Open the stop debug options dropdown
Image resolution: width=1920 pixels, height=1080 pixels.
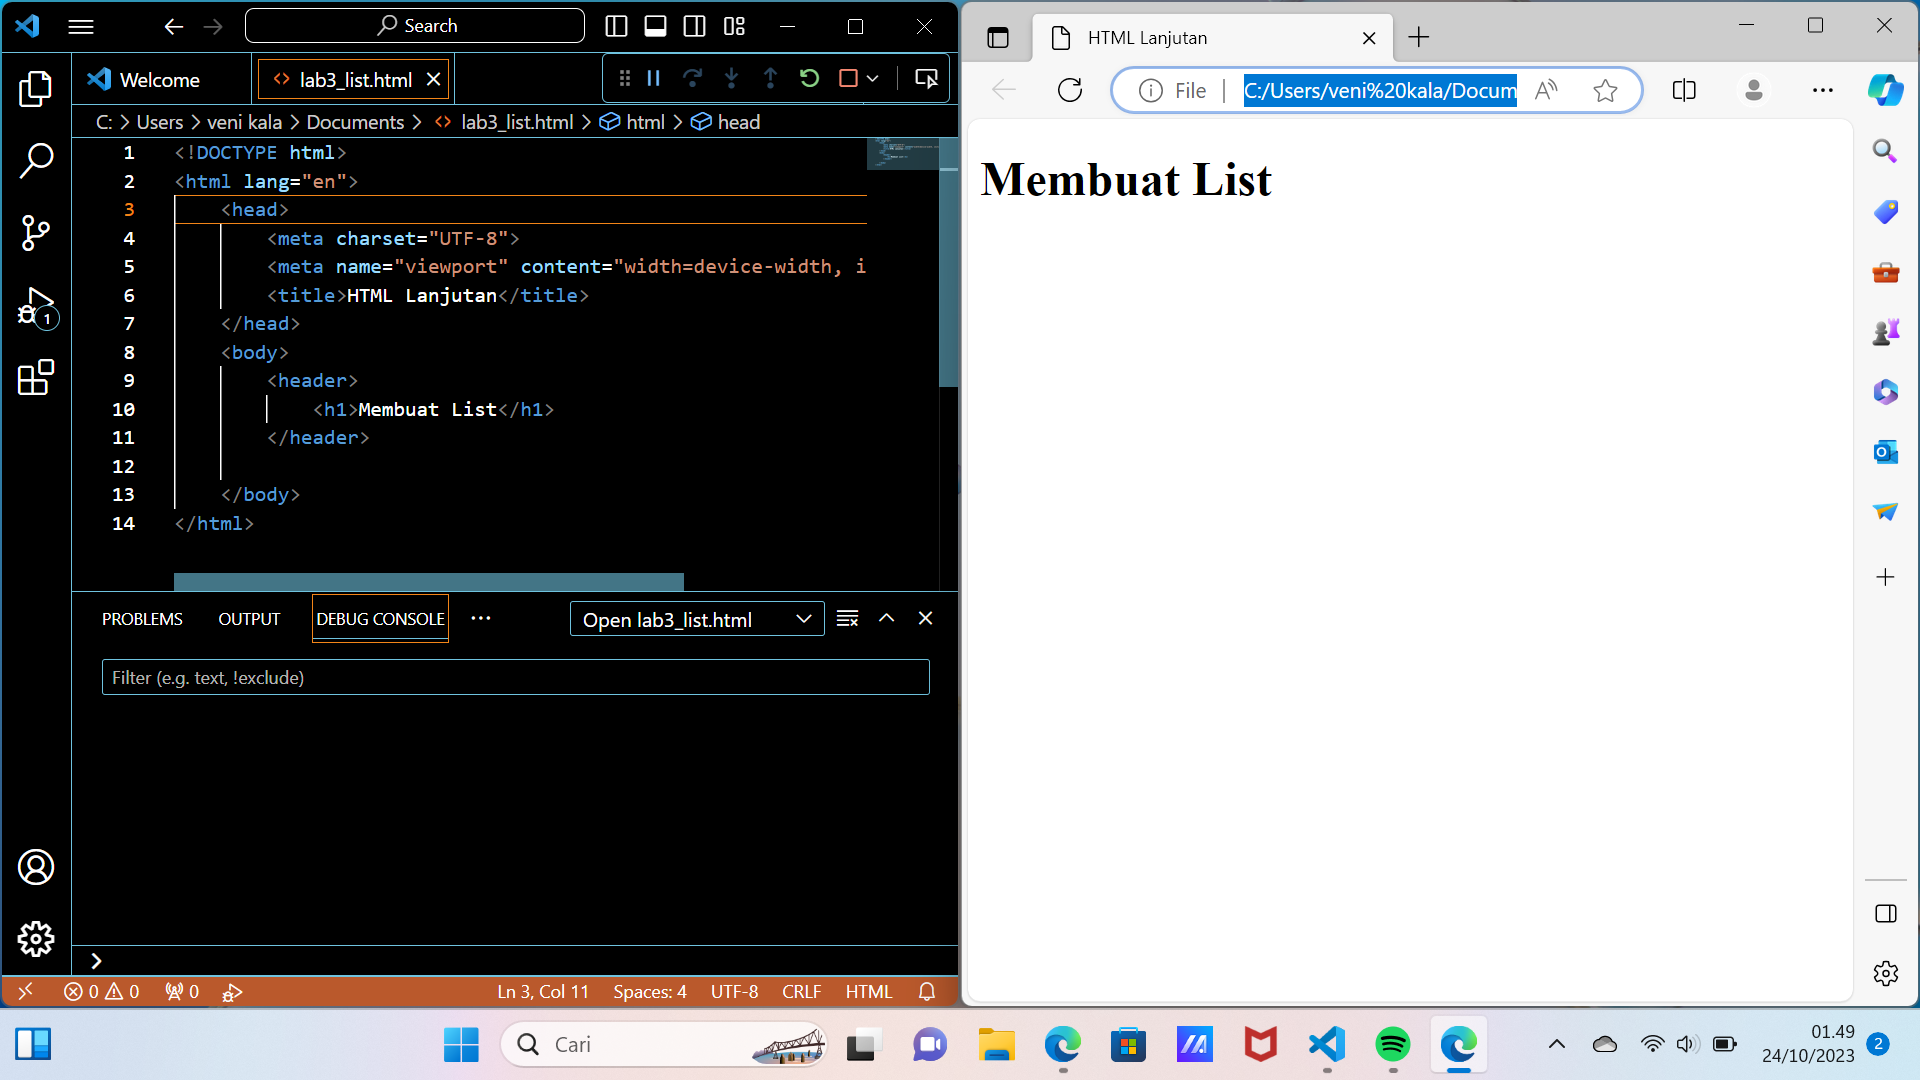coord(872,78)
